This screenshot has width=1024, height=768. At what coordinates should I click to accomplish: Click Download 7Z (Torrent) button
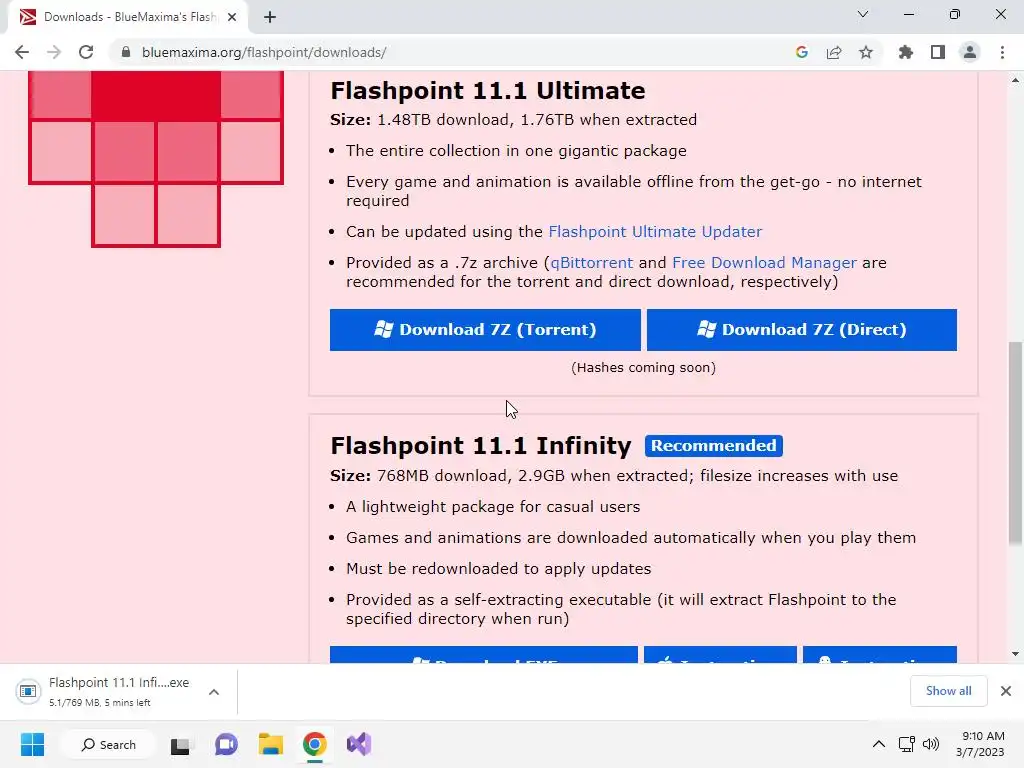[x=485, y=330]
